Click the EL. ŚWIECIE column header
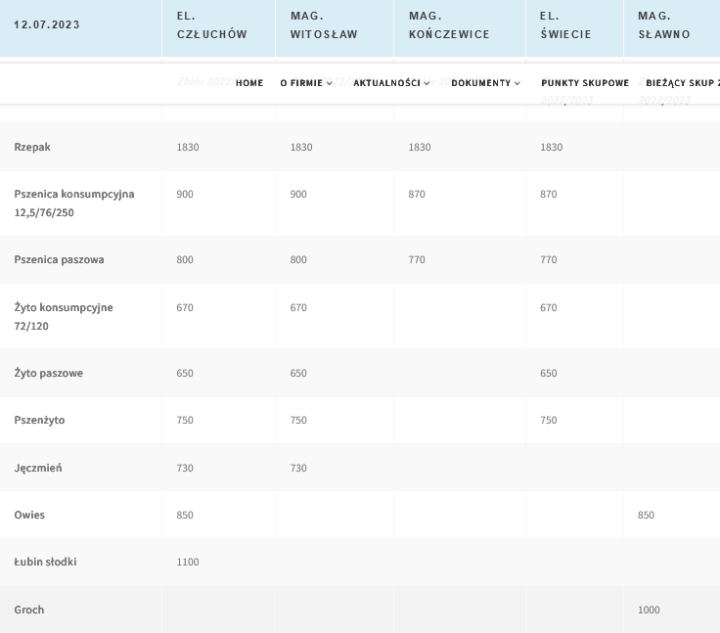 pos(565,25)
